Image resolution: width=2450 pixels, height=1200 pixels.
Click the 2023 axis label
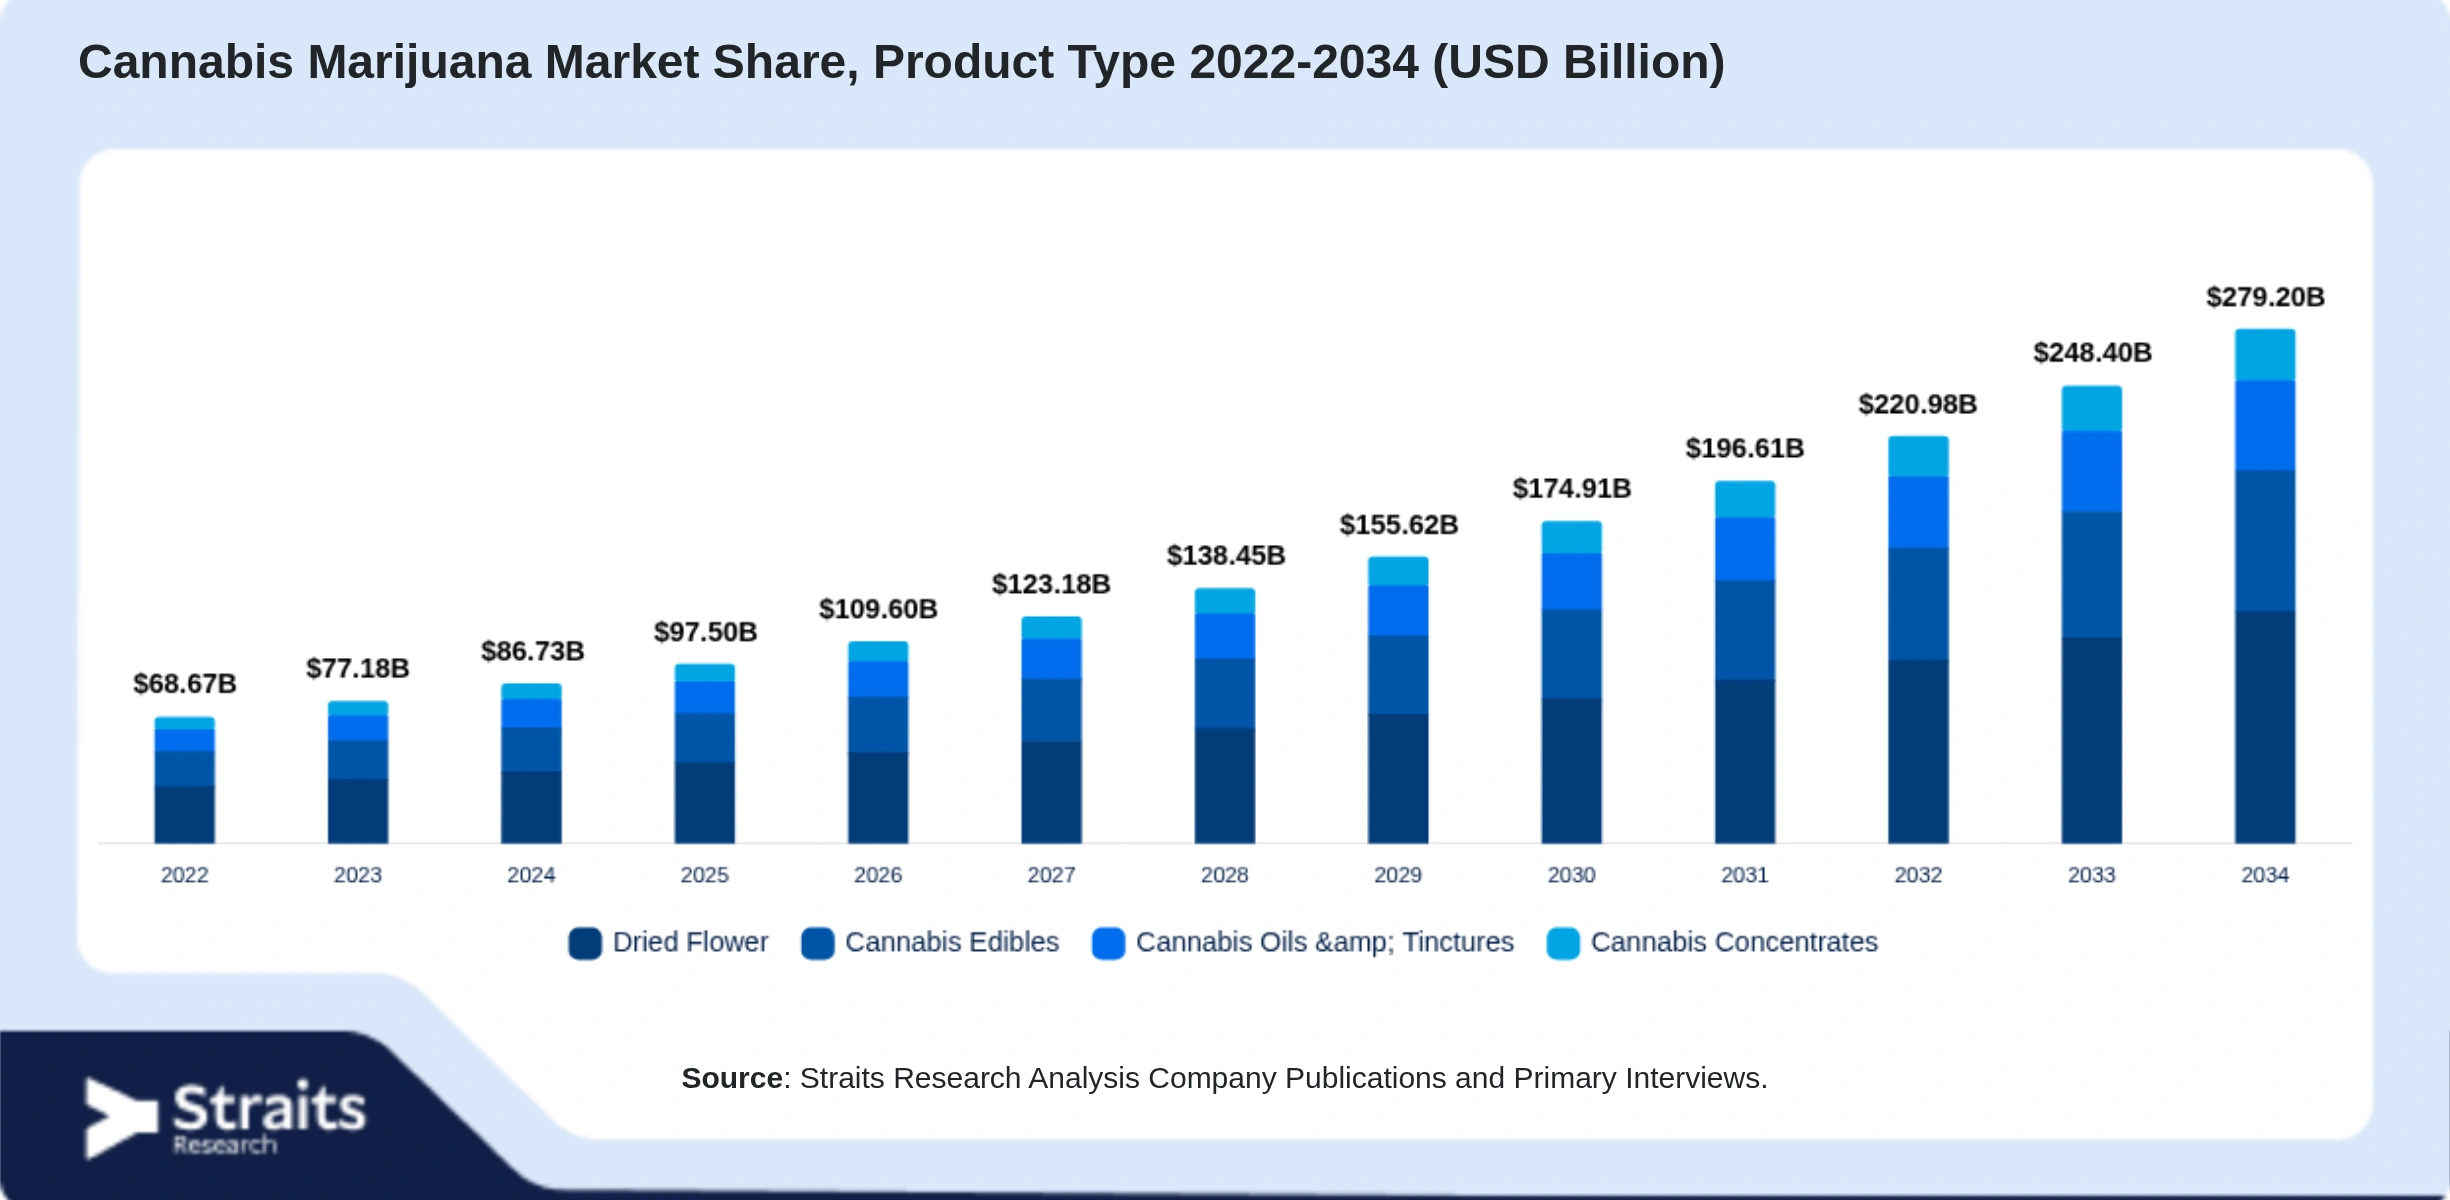tap(358, 875)
